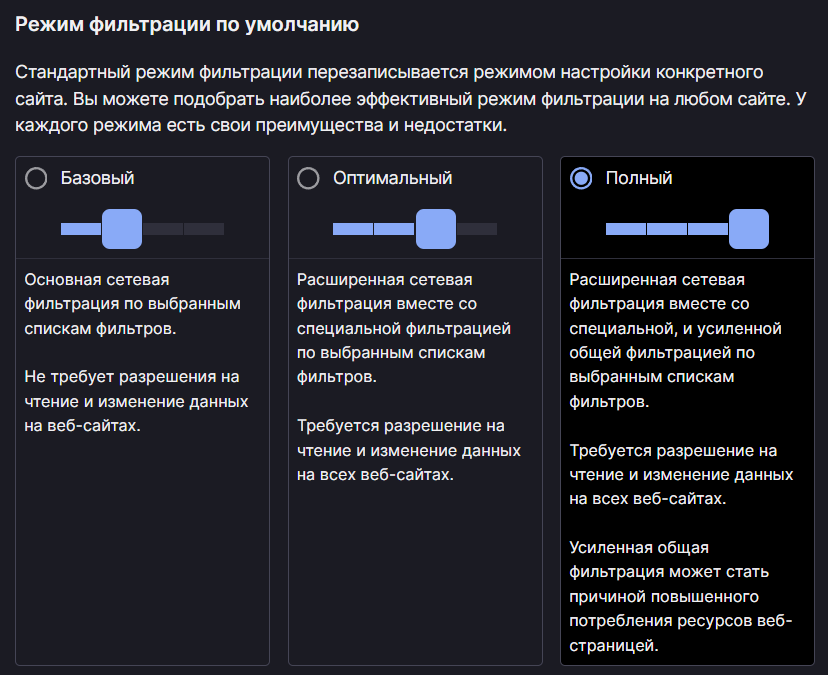828x675 pixels.
Task: Select the Базовый radio button
Action: click(x=36, y=178)
